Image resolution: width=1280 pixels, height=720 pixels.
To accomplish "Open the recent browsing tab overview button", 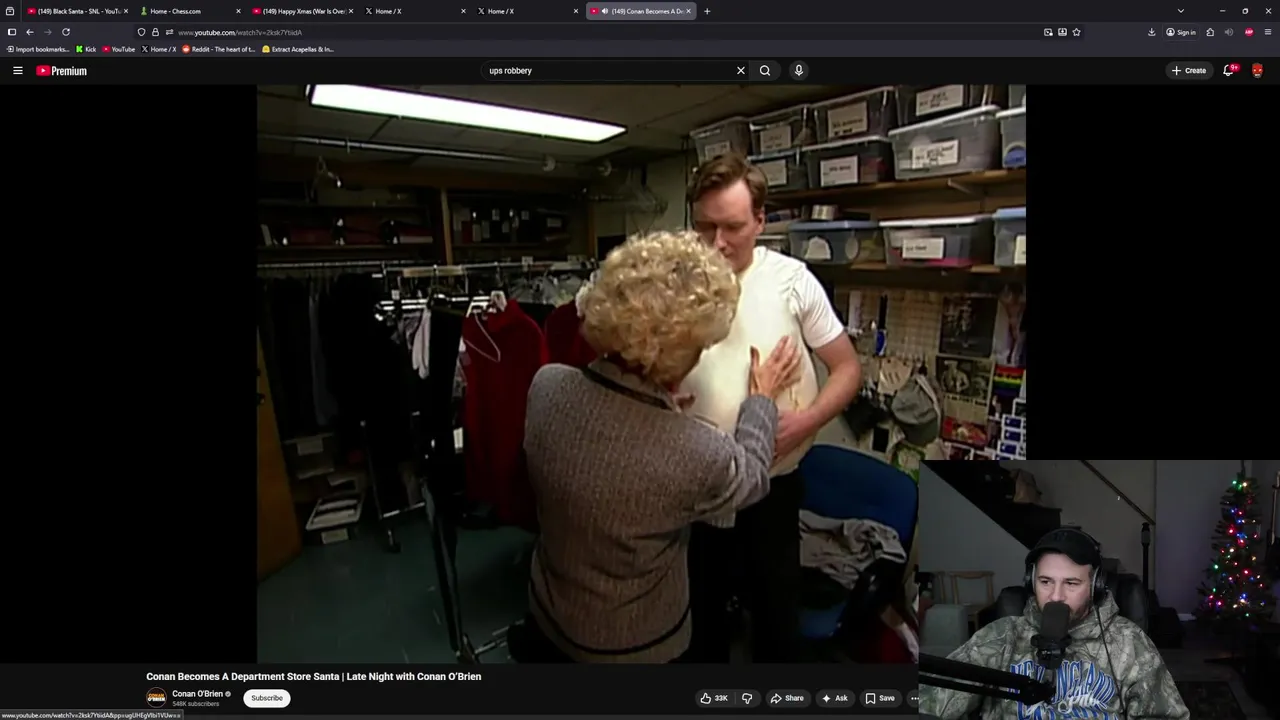I will pyautogui.click(x=10, y=11).
